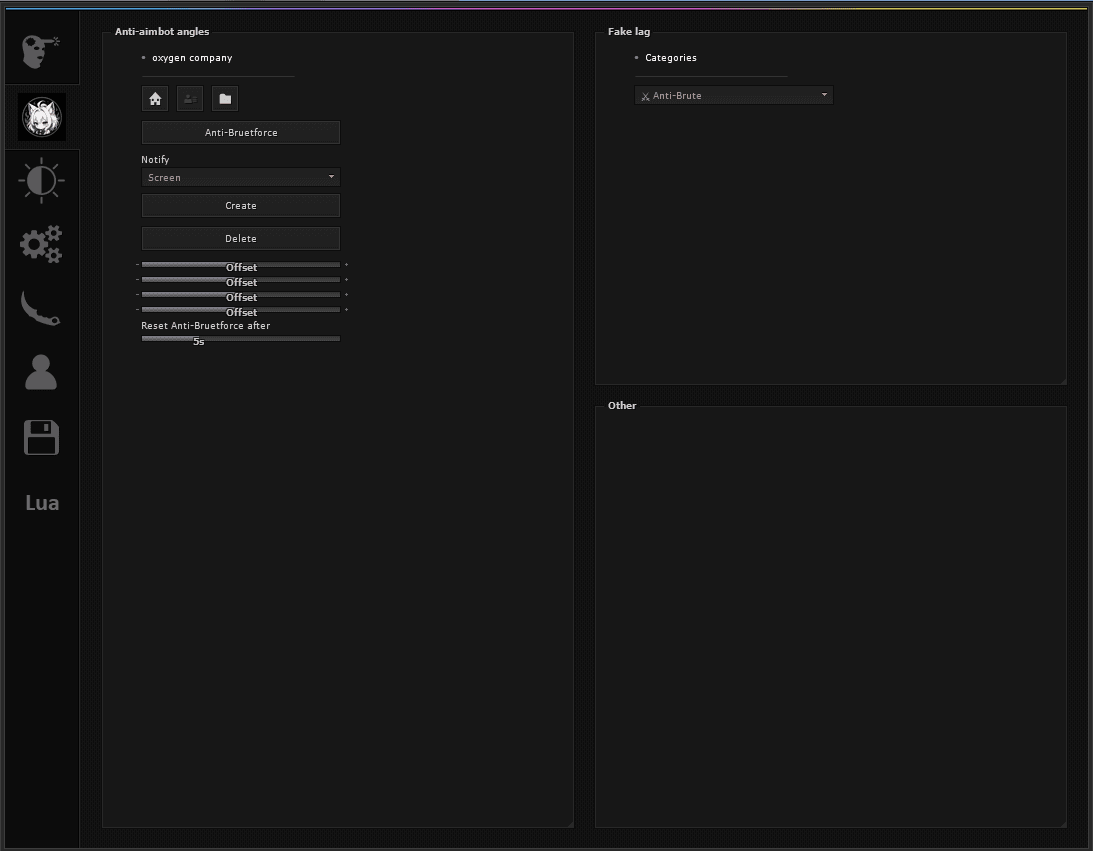Click the 'Notify' label

point(155,160)
